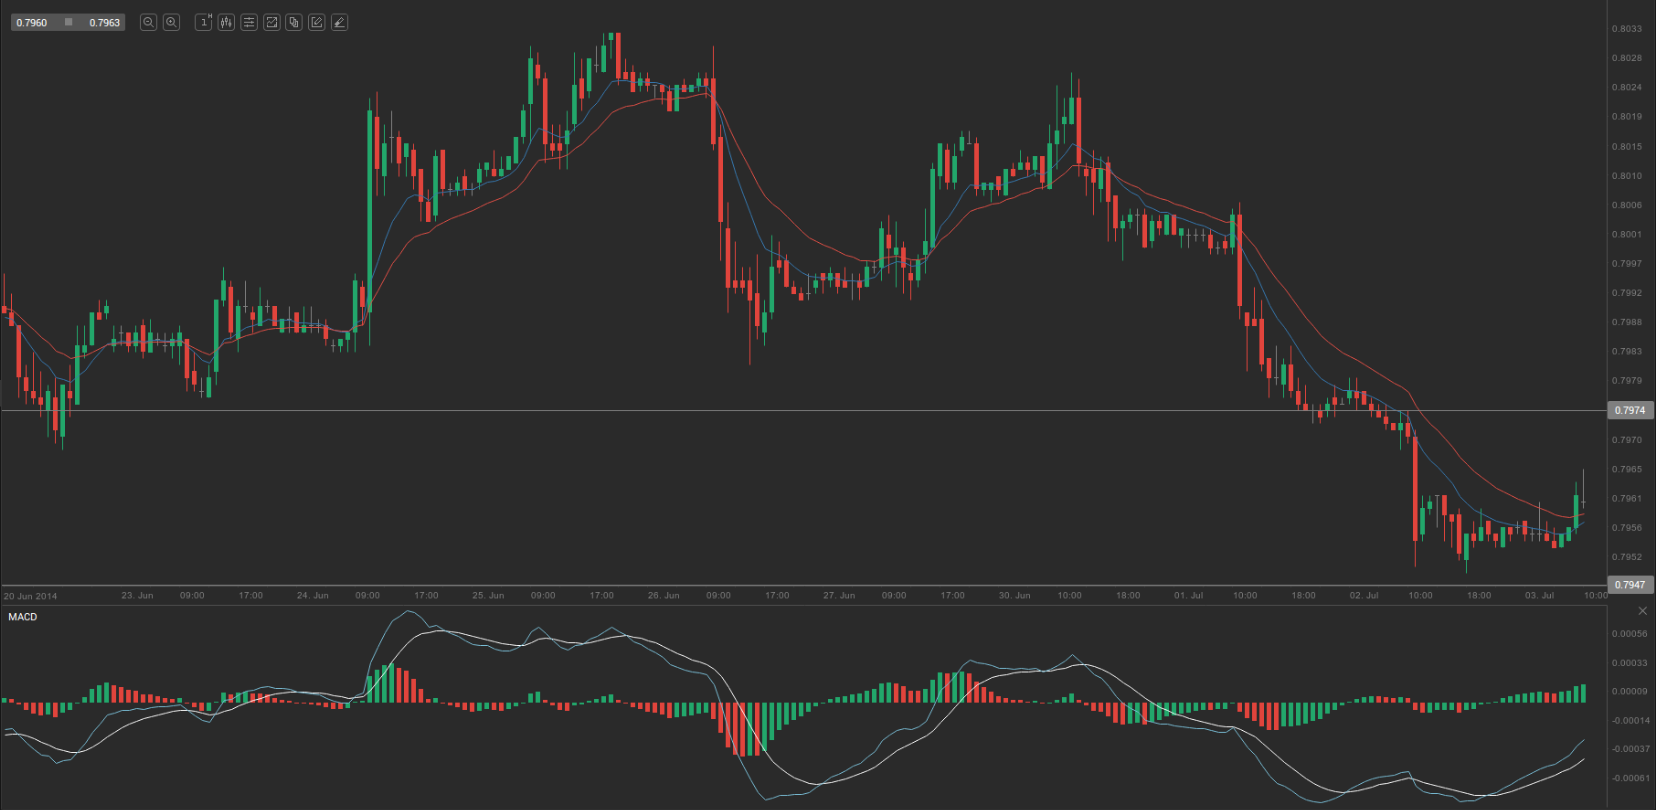This screenshot has width=1656, height=810.
Task: Click the 26. Jun date on time axis
Action: click(664, 596)
